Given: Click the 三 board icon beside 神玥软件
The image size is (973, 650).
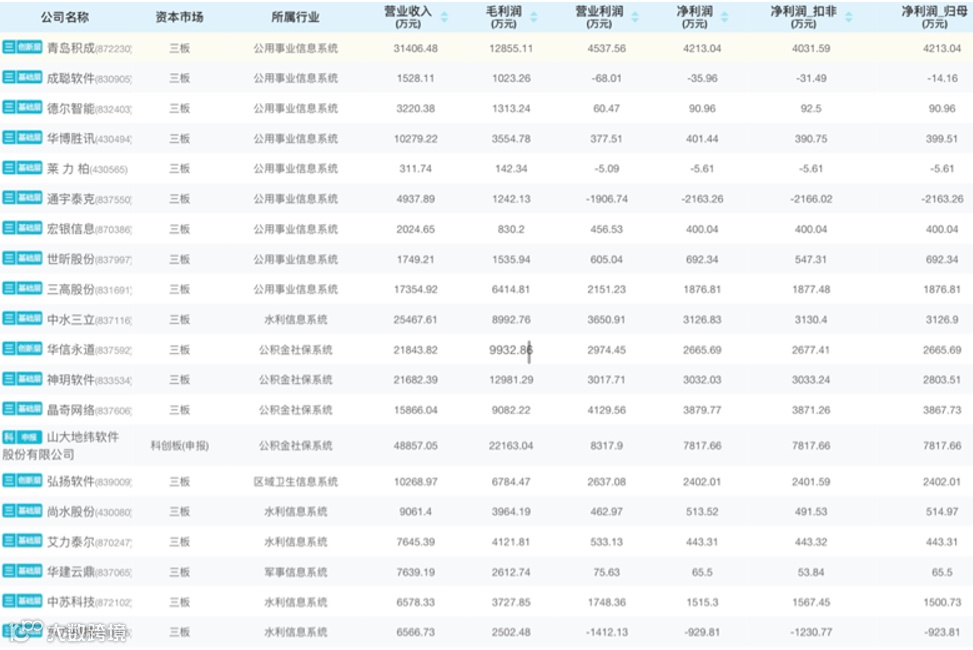Looking at the screenshot, I should pos(9,378).
